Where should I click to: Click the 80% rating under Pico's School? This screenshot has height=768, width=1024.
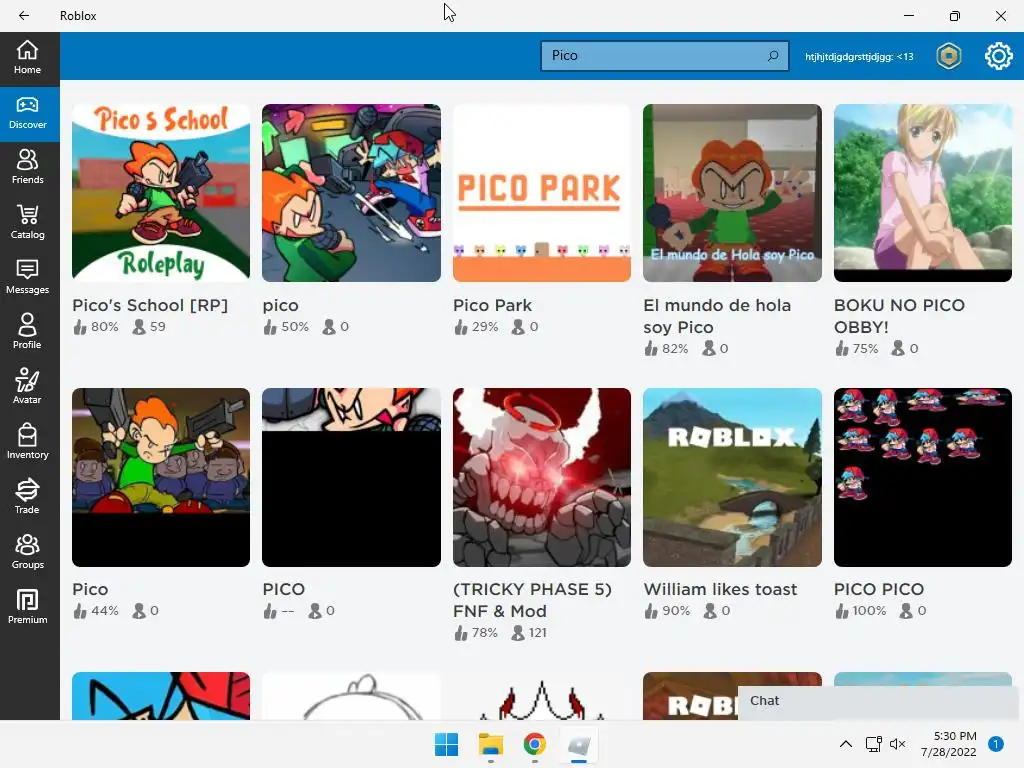[104, 327]
